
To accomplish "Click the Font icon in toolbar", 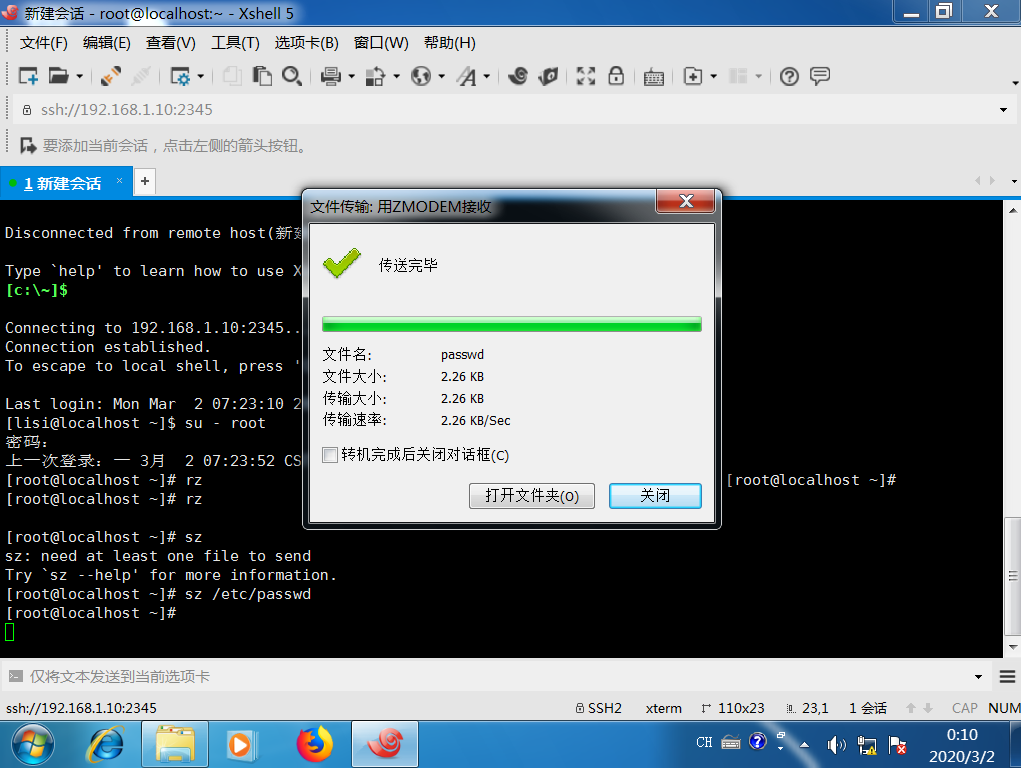I will (466, 76).
